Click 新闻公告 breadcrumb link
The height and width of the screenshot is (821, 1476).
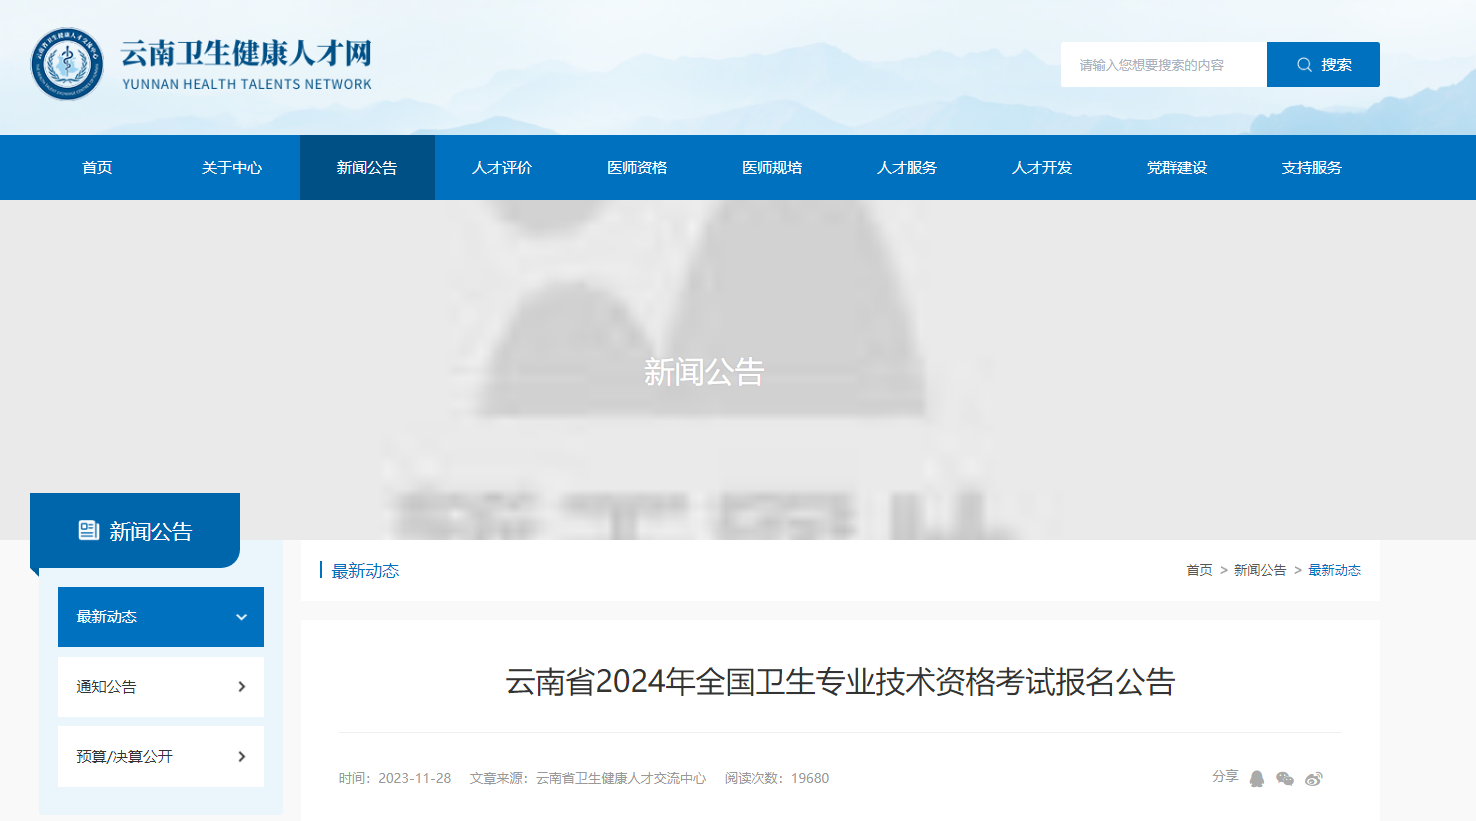point(1260,570)
